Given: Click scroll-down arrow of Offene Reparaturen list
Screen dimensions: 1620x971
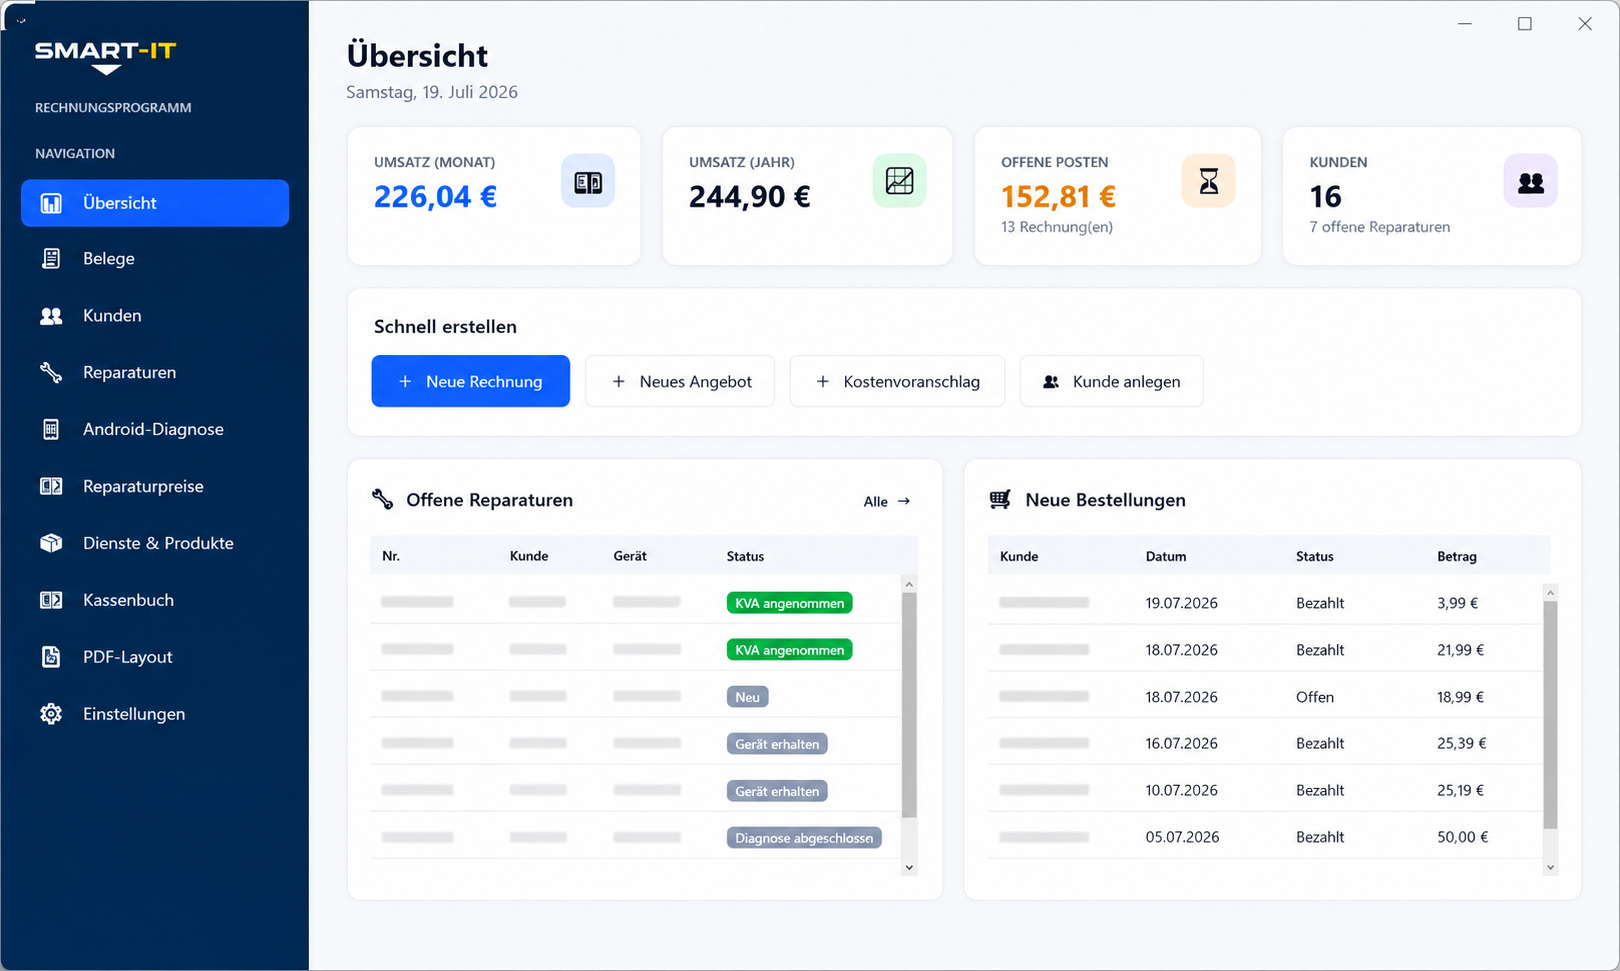Looking at the screenshot, I should 909,868.
